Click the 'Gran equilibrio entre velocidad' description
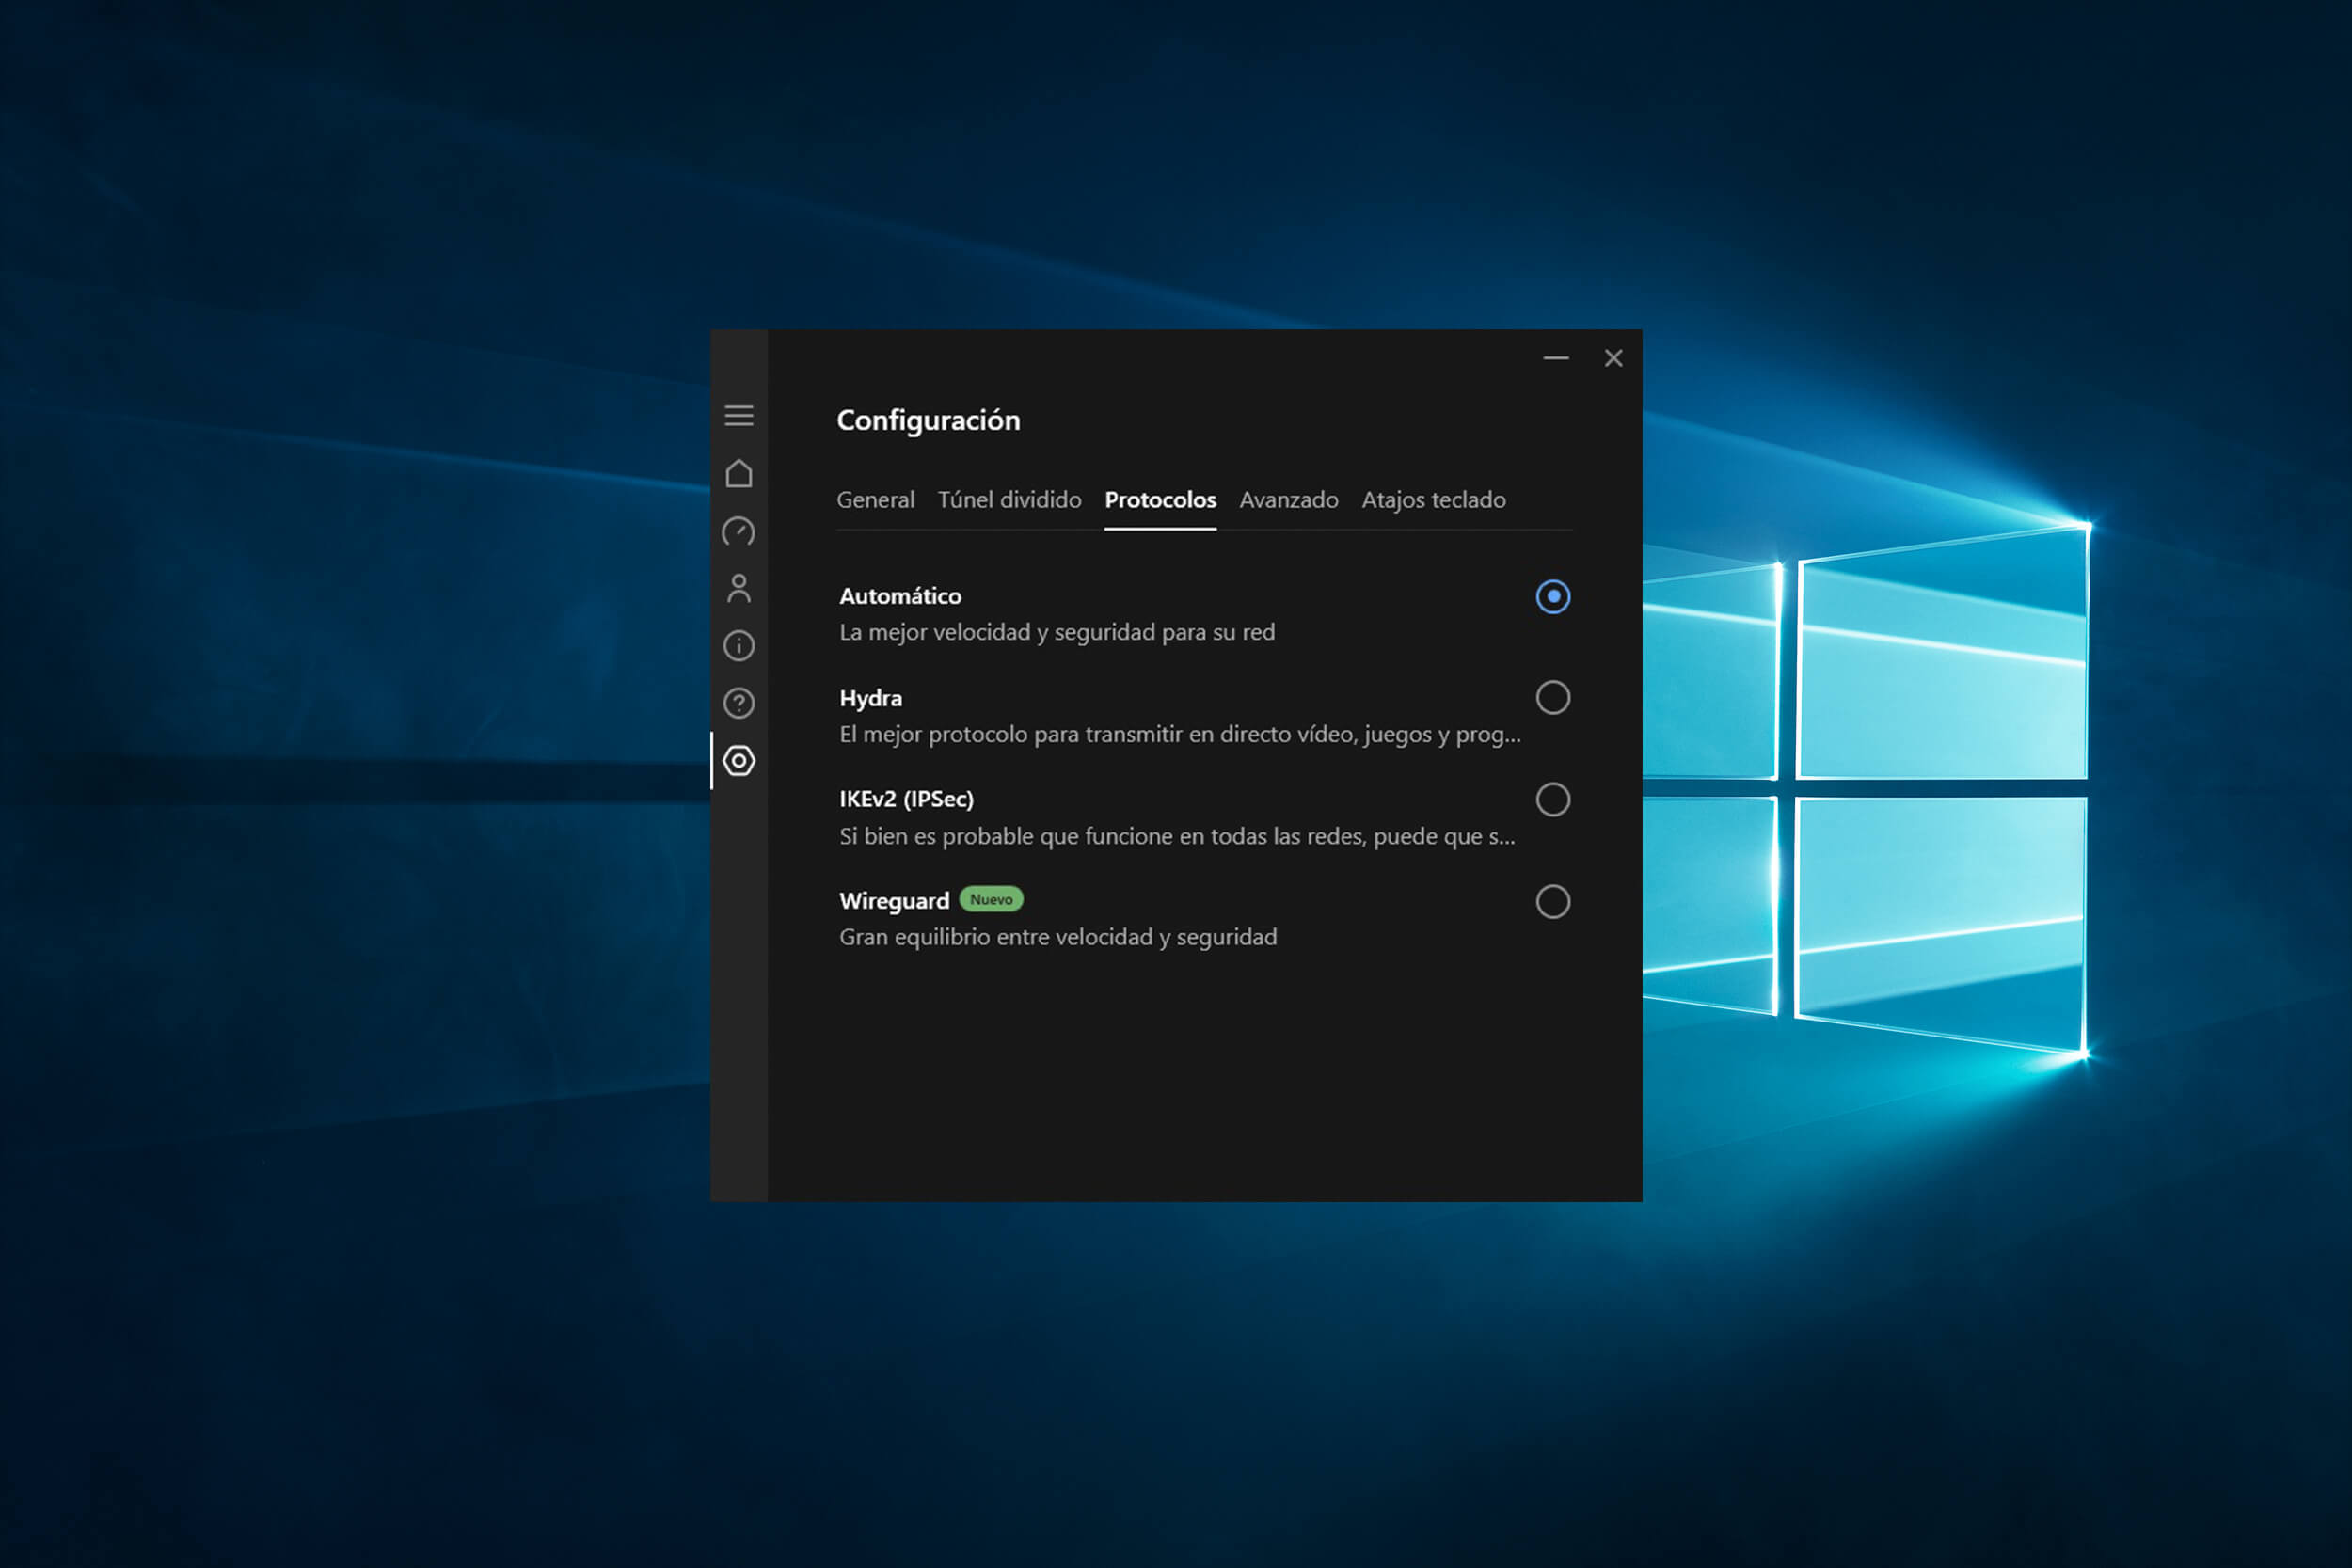 click(x=1058, y=937)
